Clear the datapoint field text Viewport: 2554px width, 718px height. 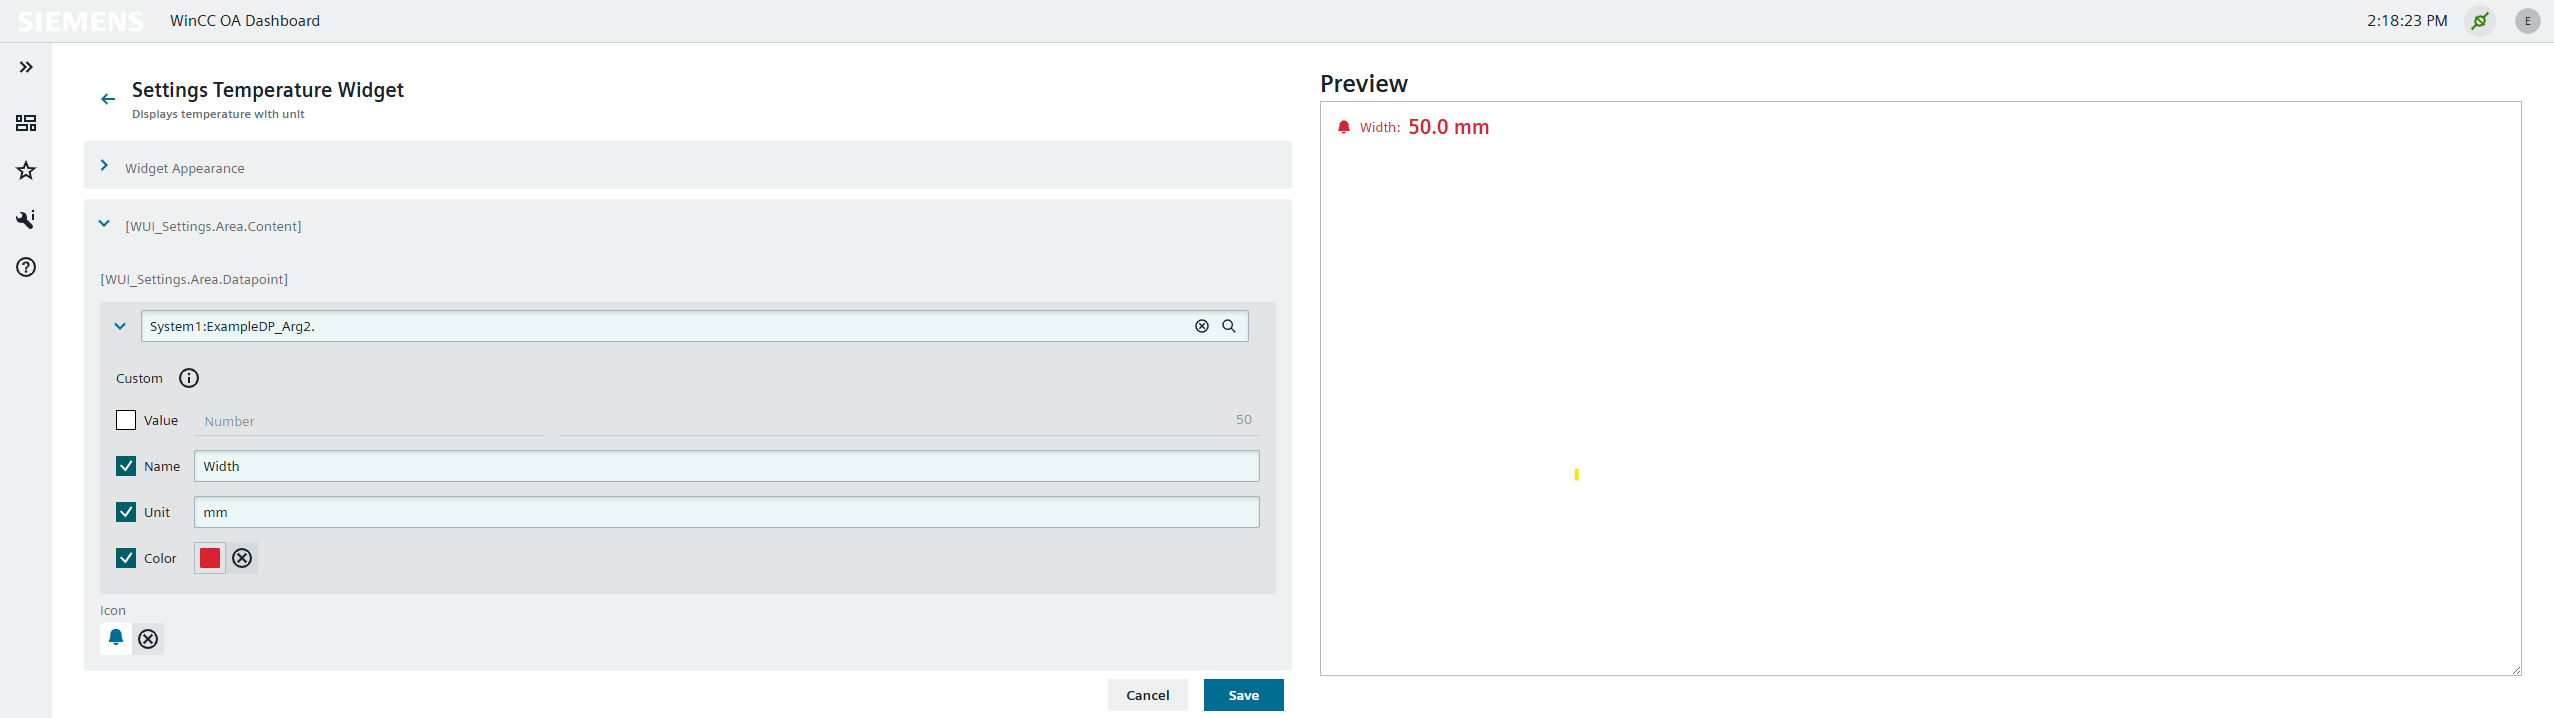pyautogui.click(x=1201, y=326)
